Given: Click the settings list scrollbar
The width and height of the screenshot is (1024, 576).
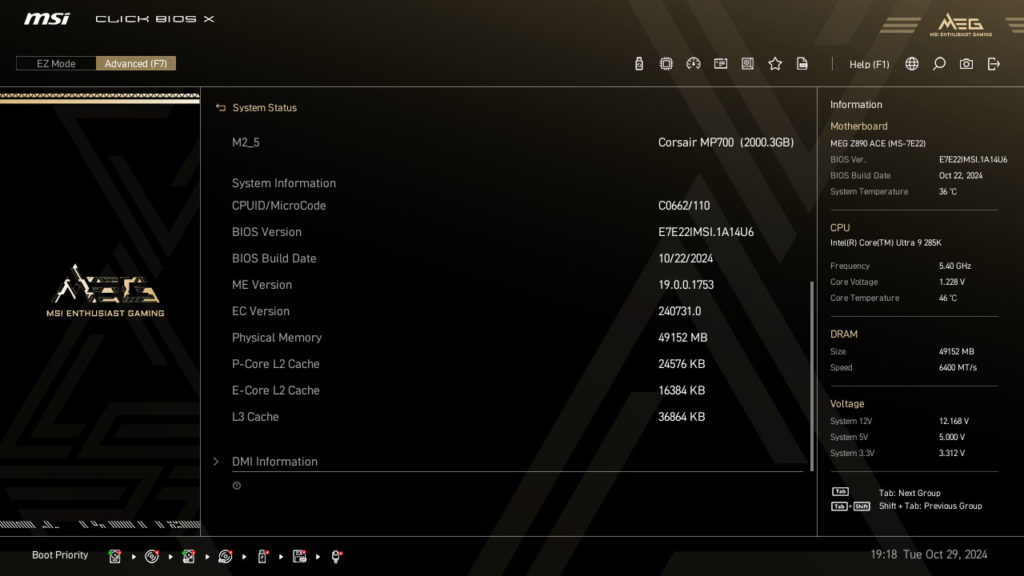Looking at the screenshot, I should [x=812, y=376].
